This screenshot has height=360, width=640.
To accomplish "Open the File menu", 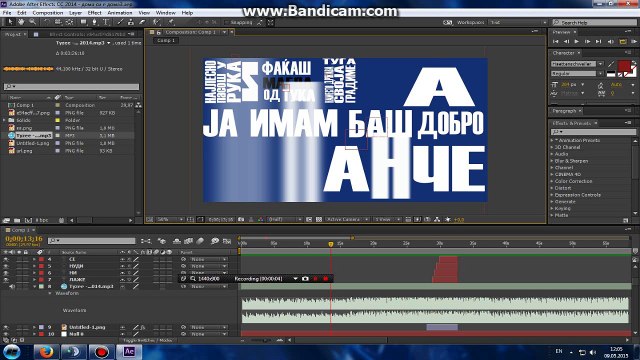I will (7, 13).
